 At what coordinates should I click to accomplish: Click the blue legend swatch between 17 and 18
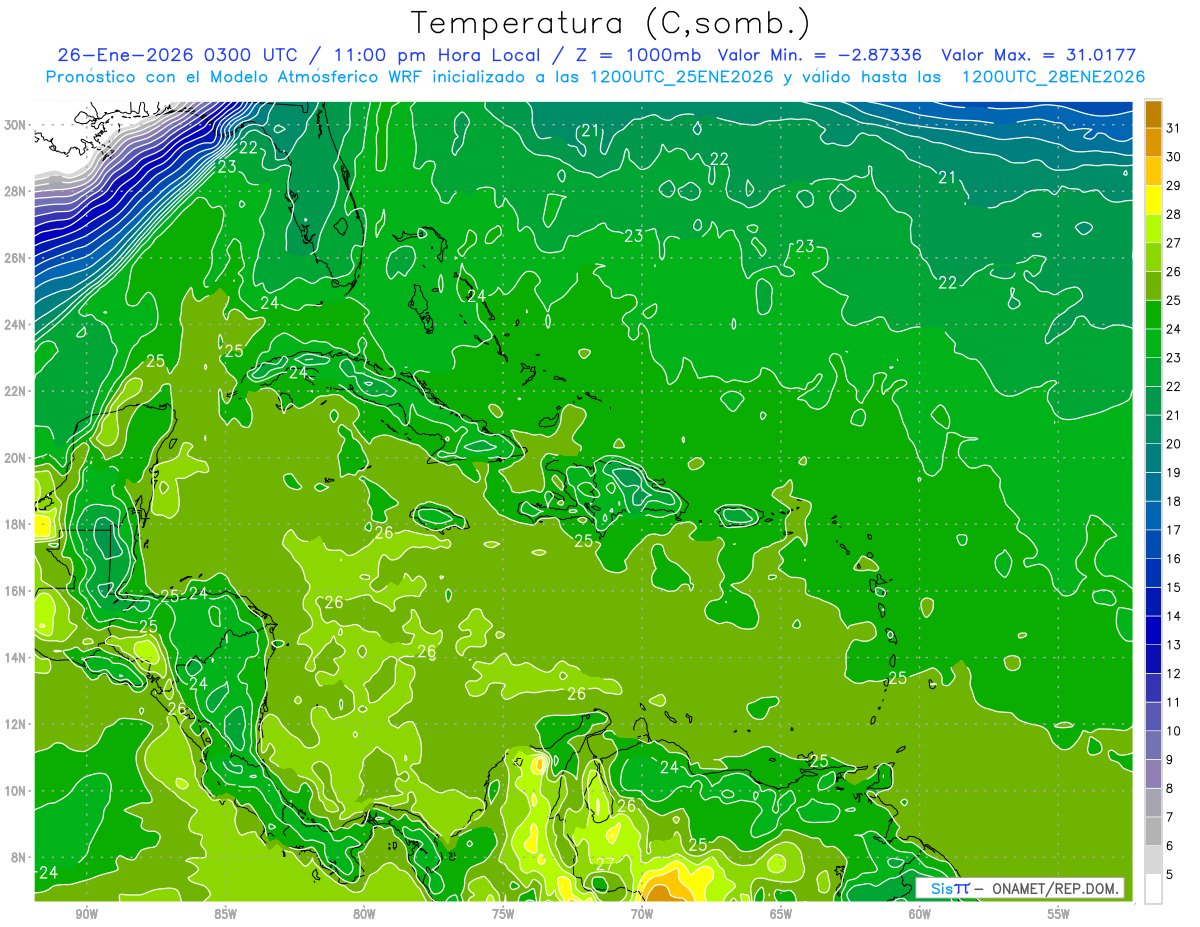[1153, 516]
